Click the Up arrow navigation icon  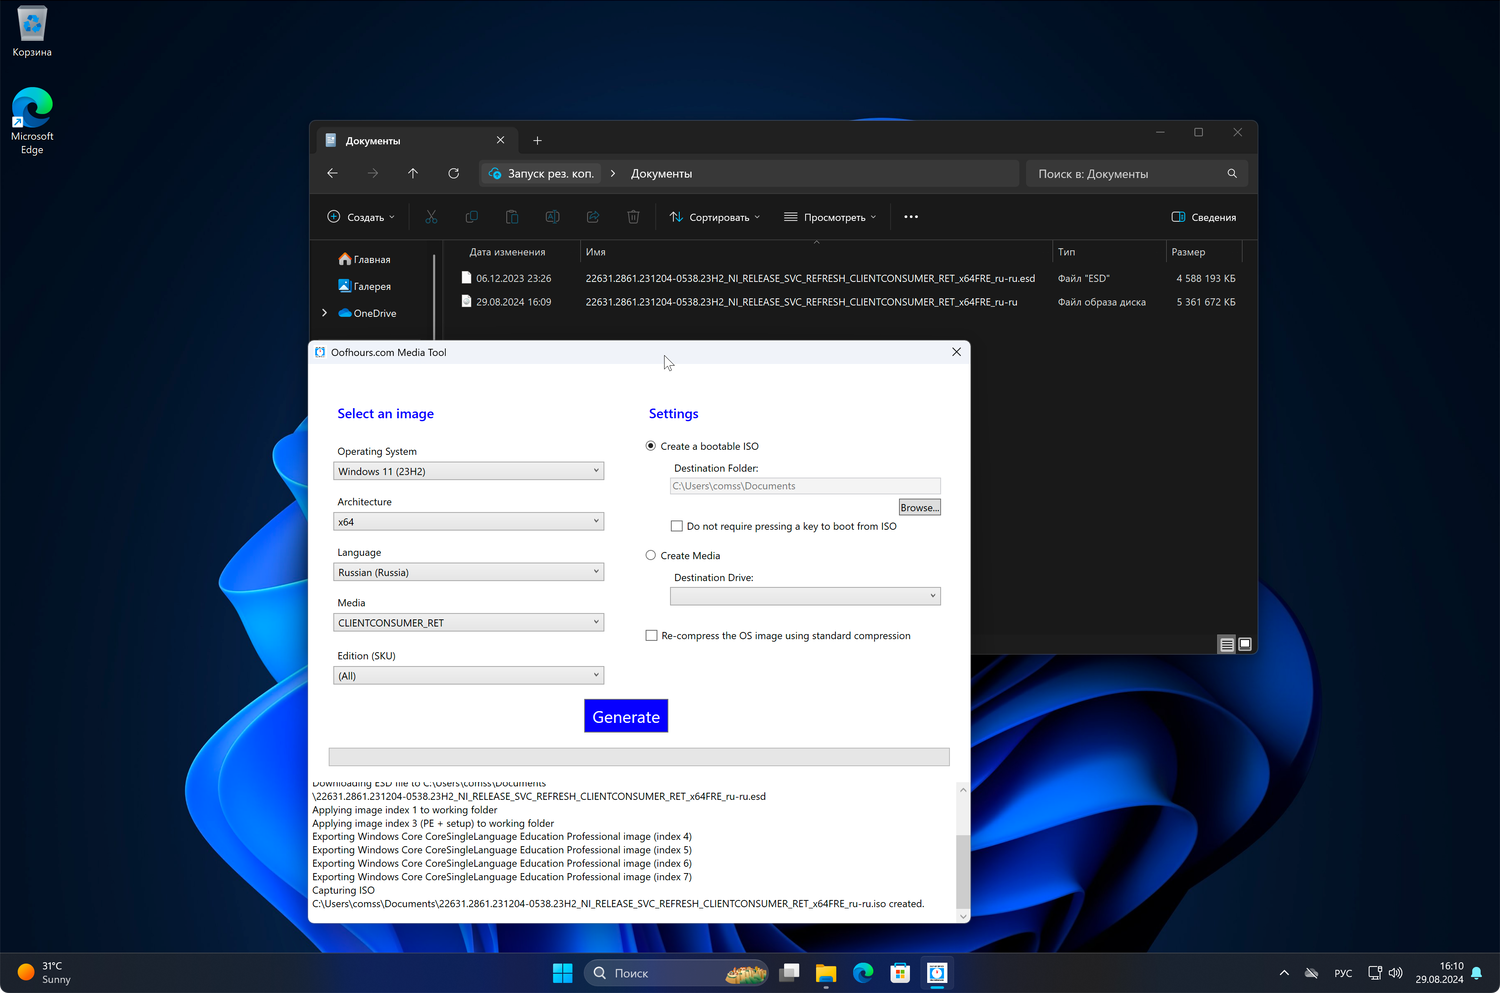pos(413,173)
